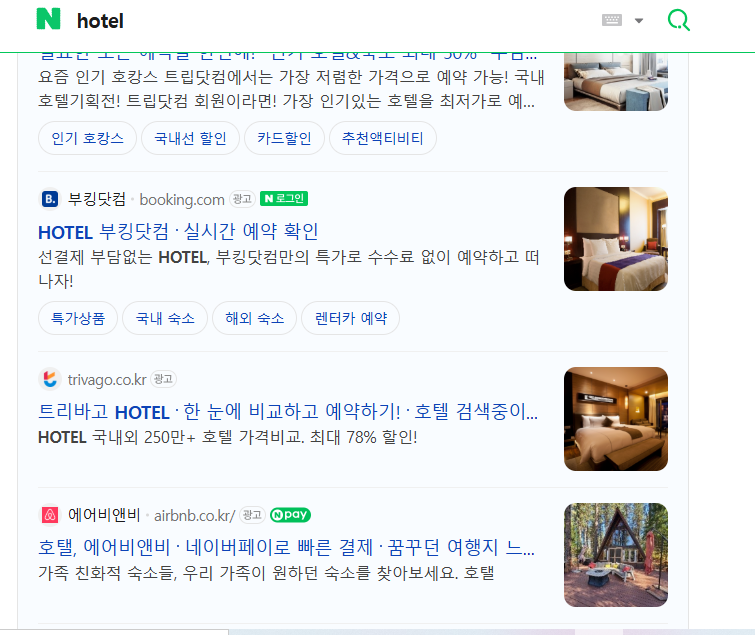Open the on-screen keyboard icon
Image resolution: width=755 pixels, height=635 pixels.
tap(612, 20)
